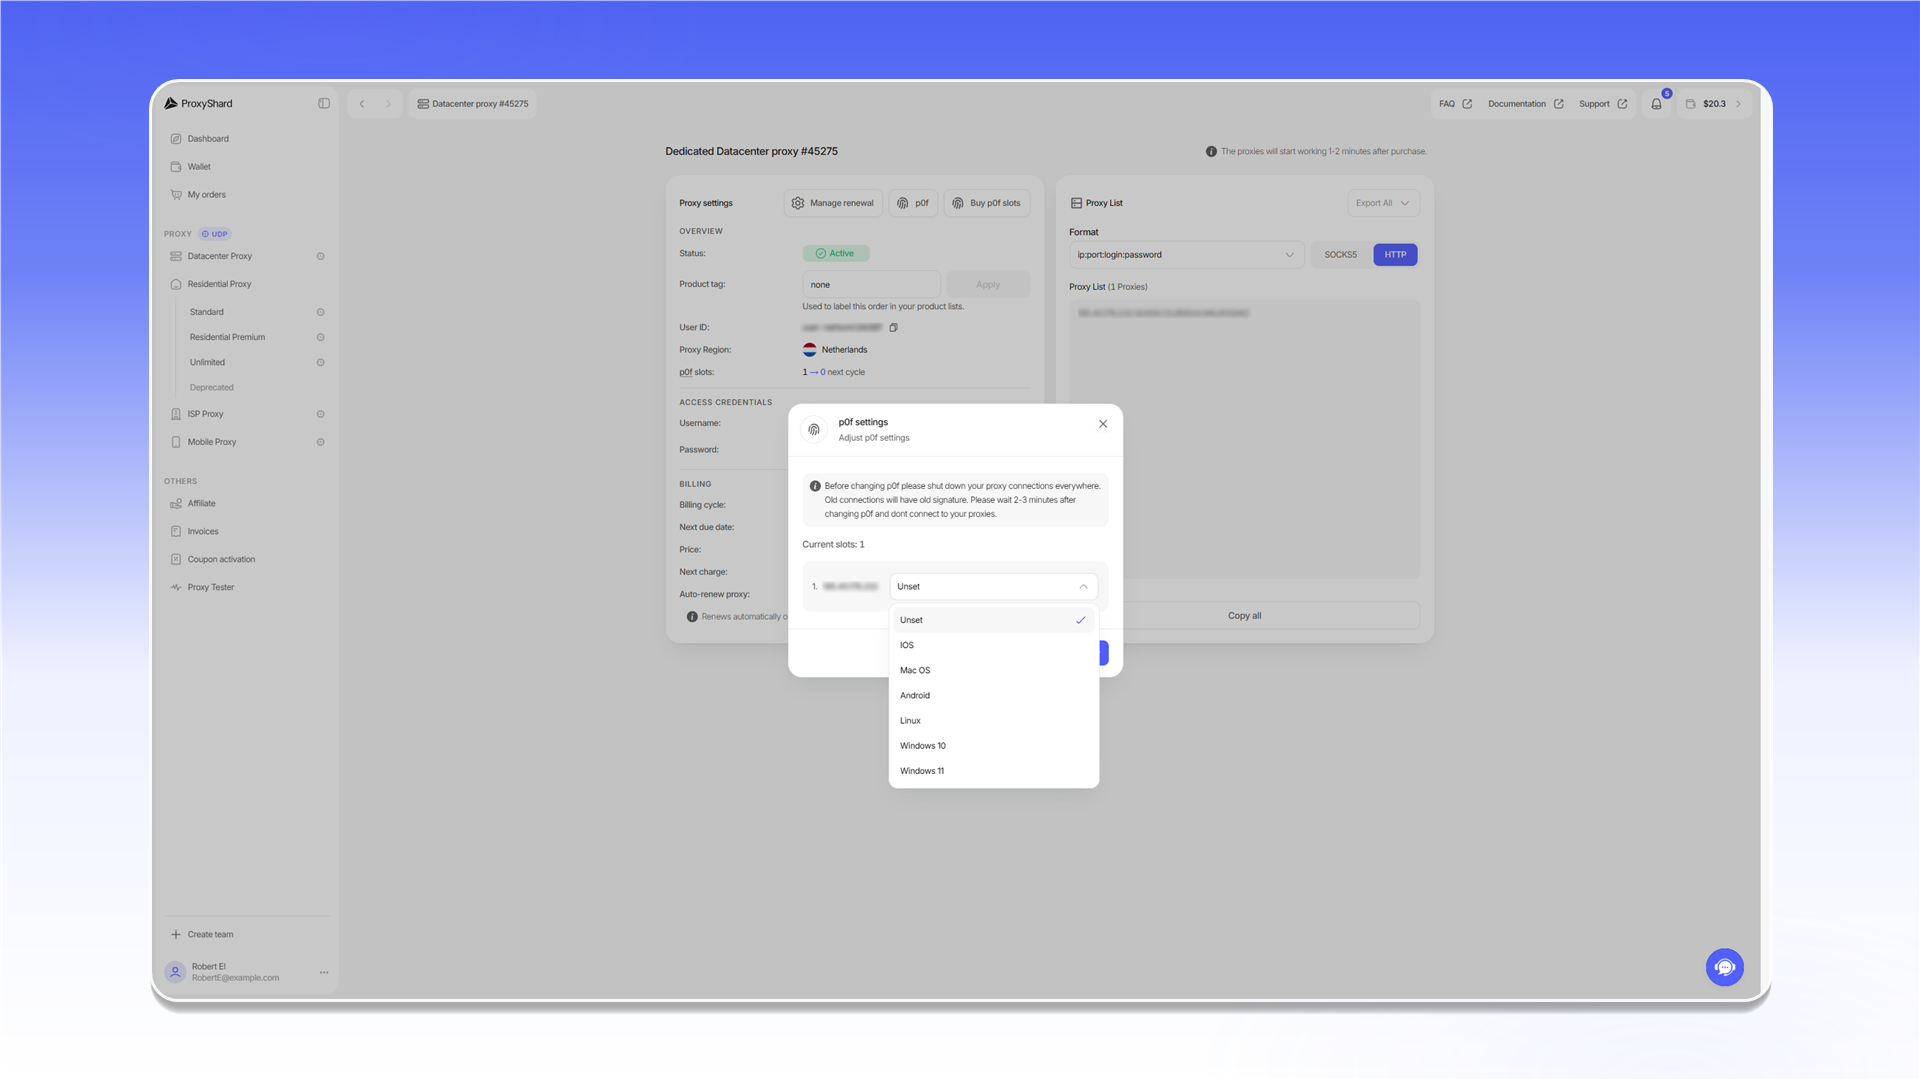Close the p0f settings dialog
The width and height of the screenshot is (1920, 1080).
(1103, 424)
